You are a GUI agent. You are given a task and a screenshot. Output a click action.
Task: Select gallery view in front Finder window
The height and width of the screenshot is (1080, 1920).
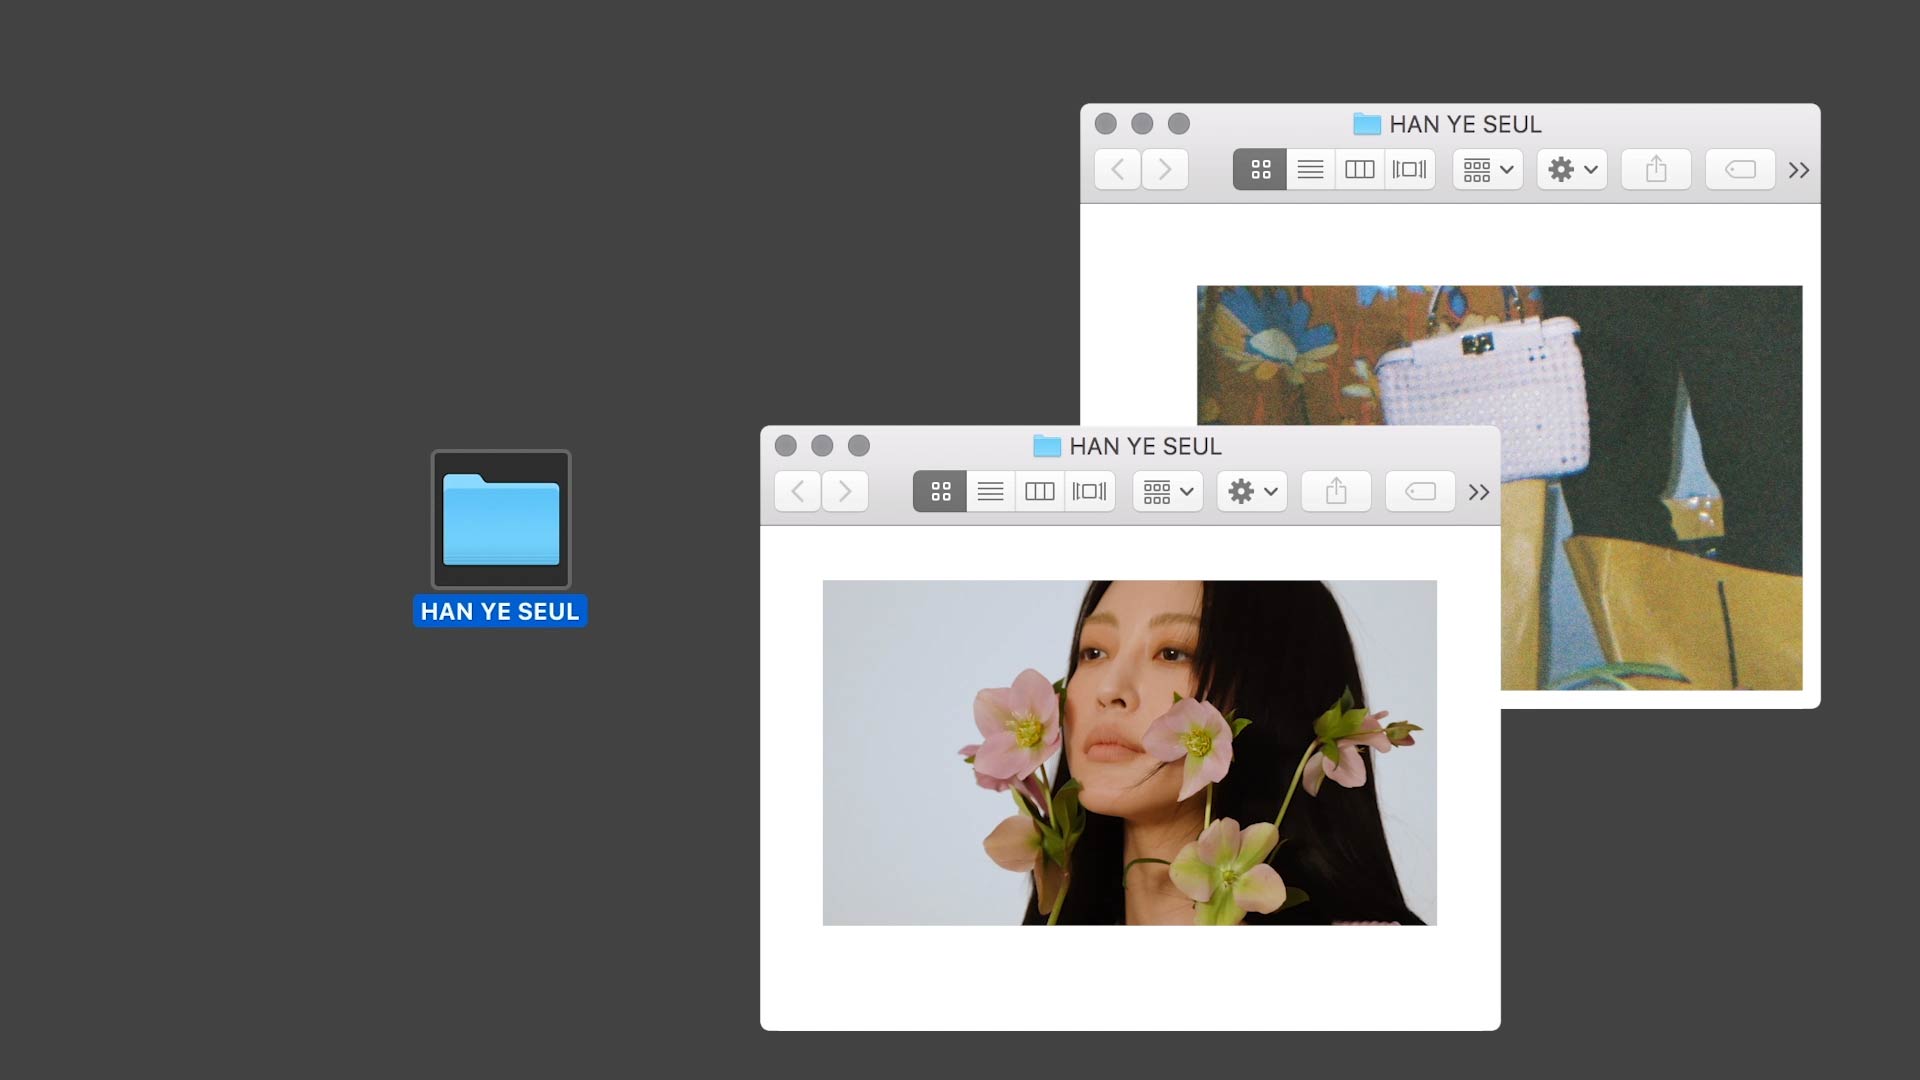1089,491
